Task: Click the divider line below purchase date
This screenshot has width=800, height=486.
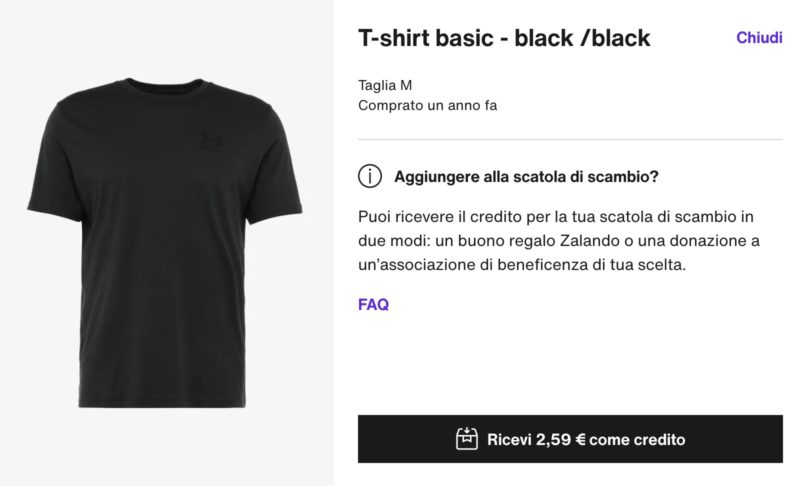Action: tap(570, 139)
